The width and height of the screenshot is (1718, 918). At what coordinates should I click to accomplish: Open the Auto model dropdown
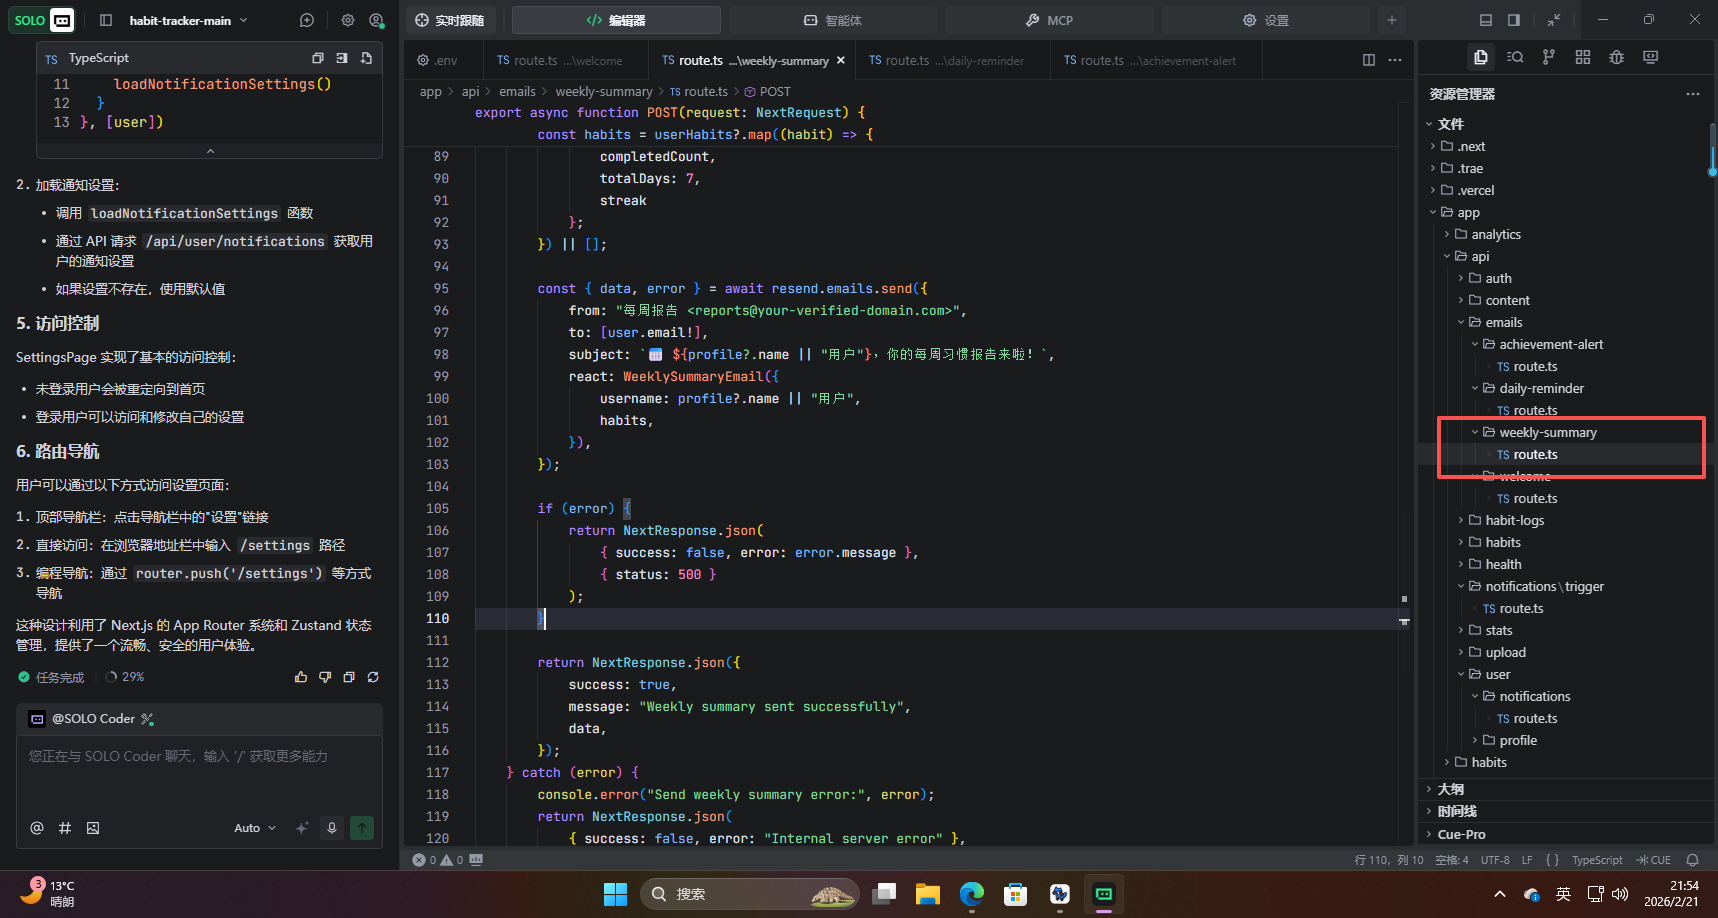255,828
